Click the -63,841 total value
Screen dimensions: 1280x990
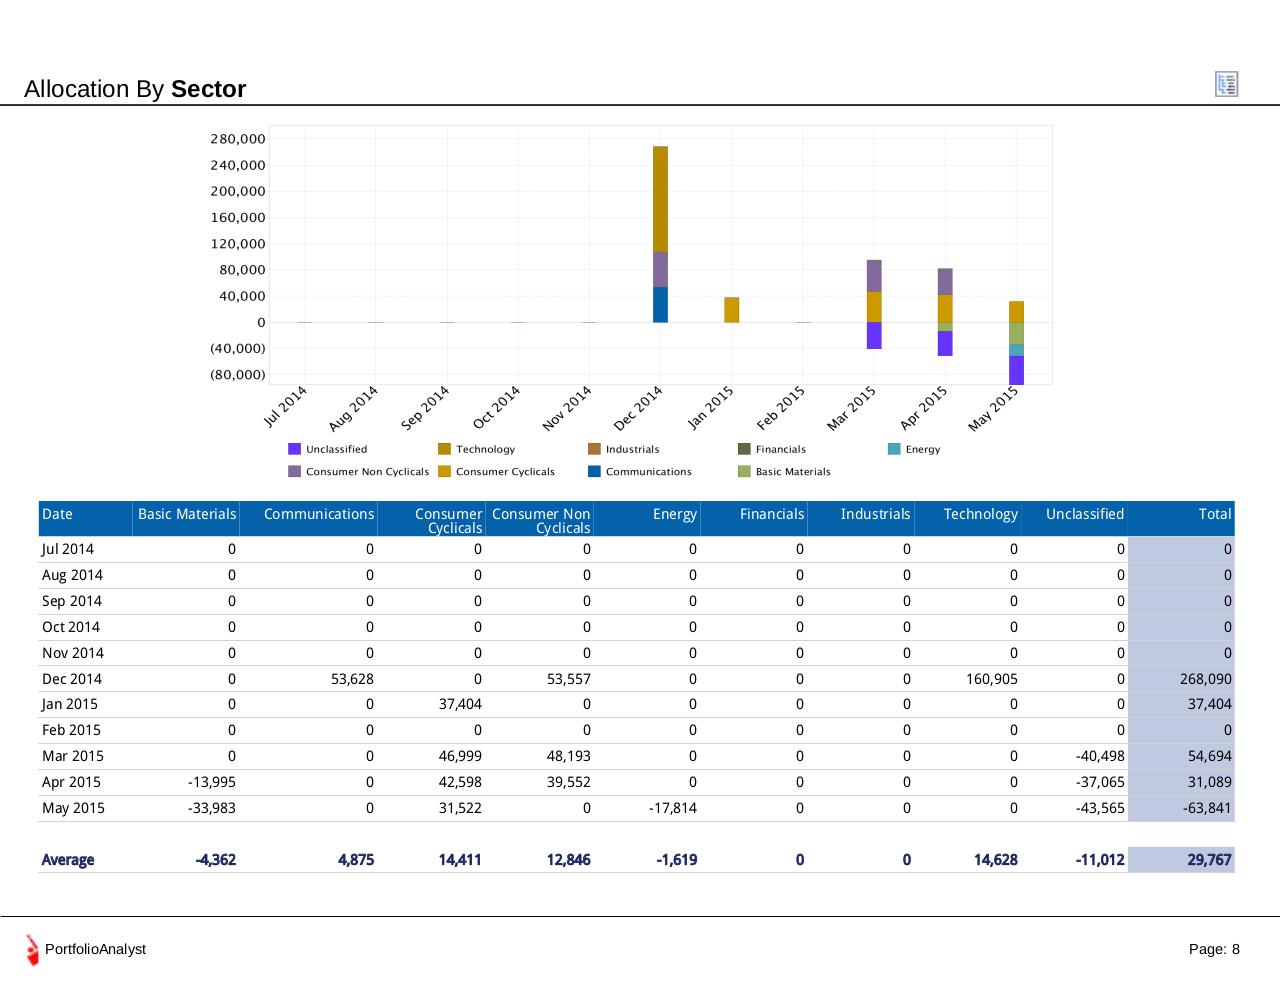tap(1207, 808)
